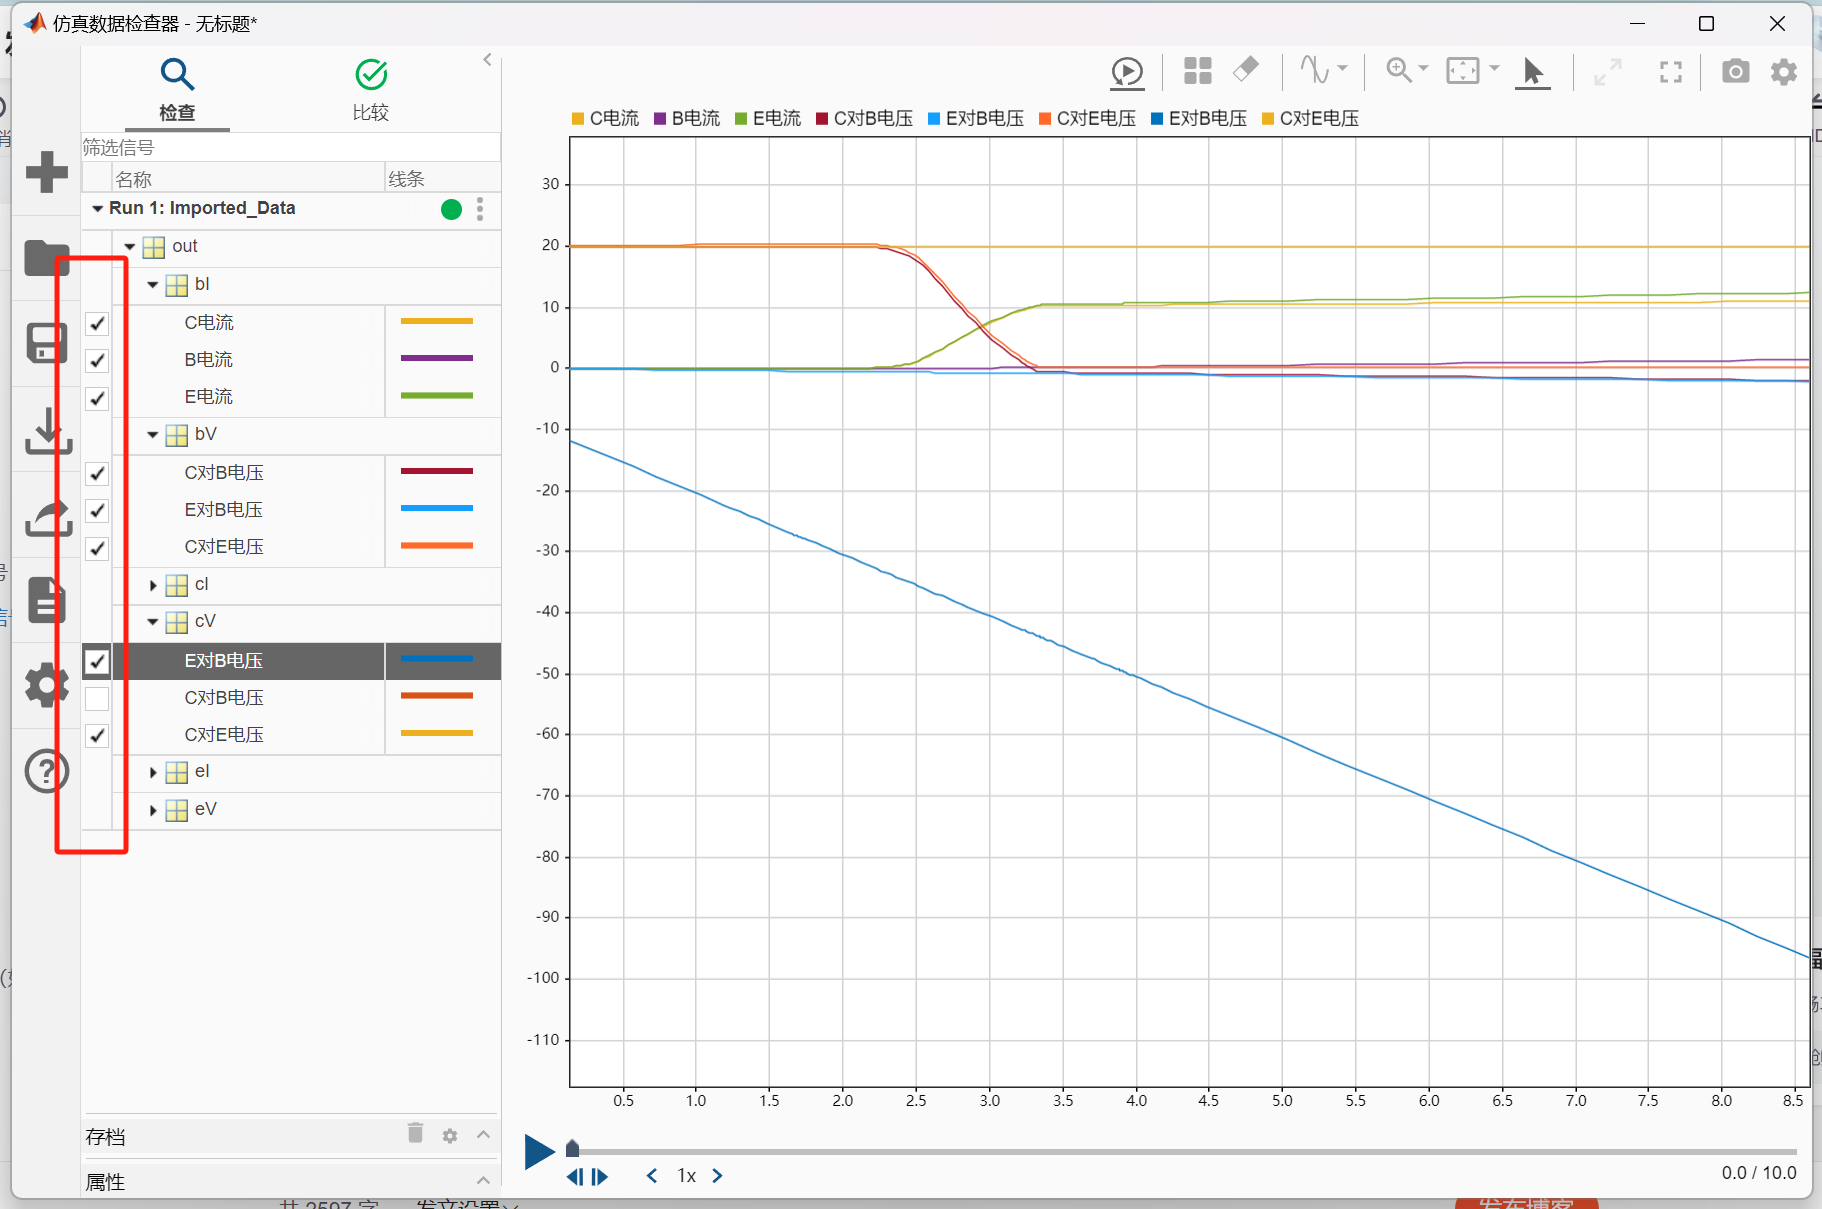The width and height of the screenshot is (1822, 1209).
Task: Click the 筛选信号 filter input field
Action: 290,148
